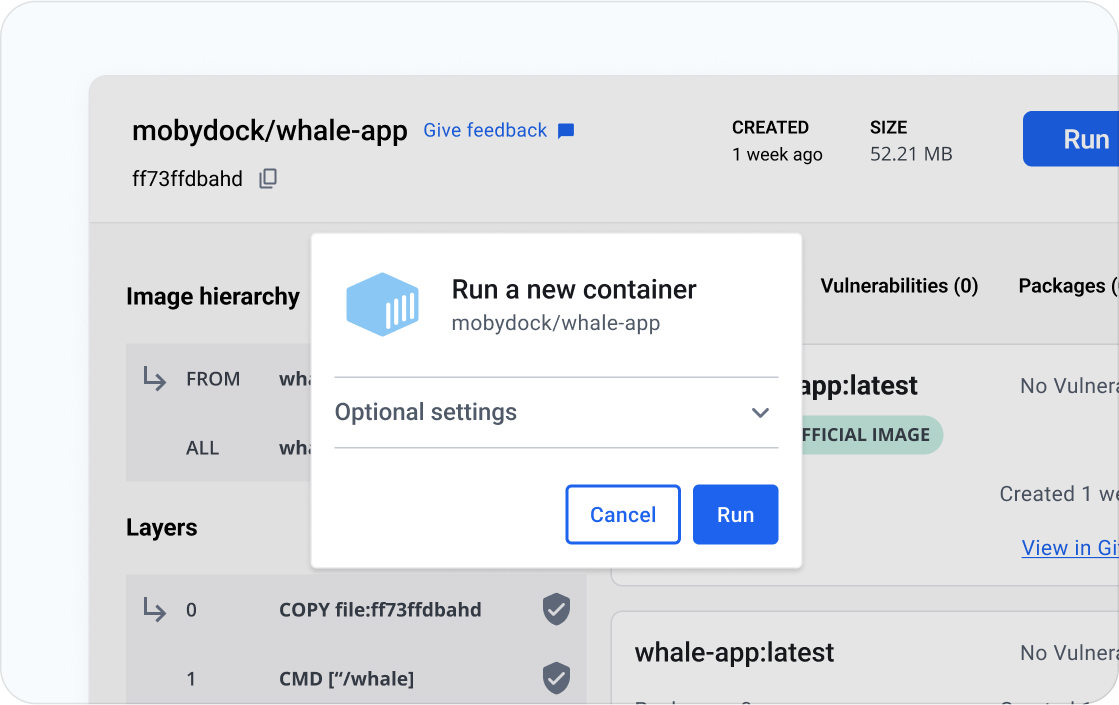
Task: Click the blue Run button in the header
Action: pyautogui.click(x=1086, y=139)
